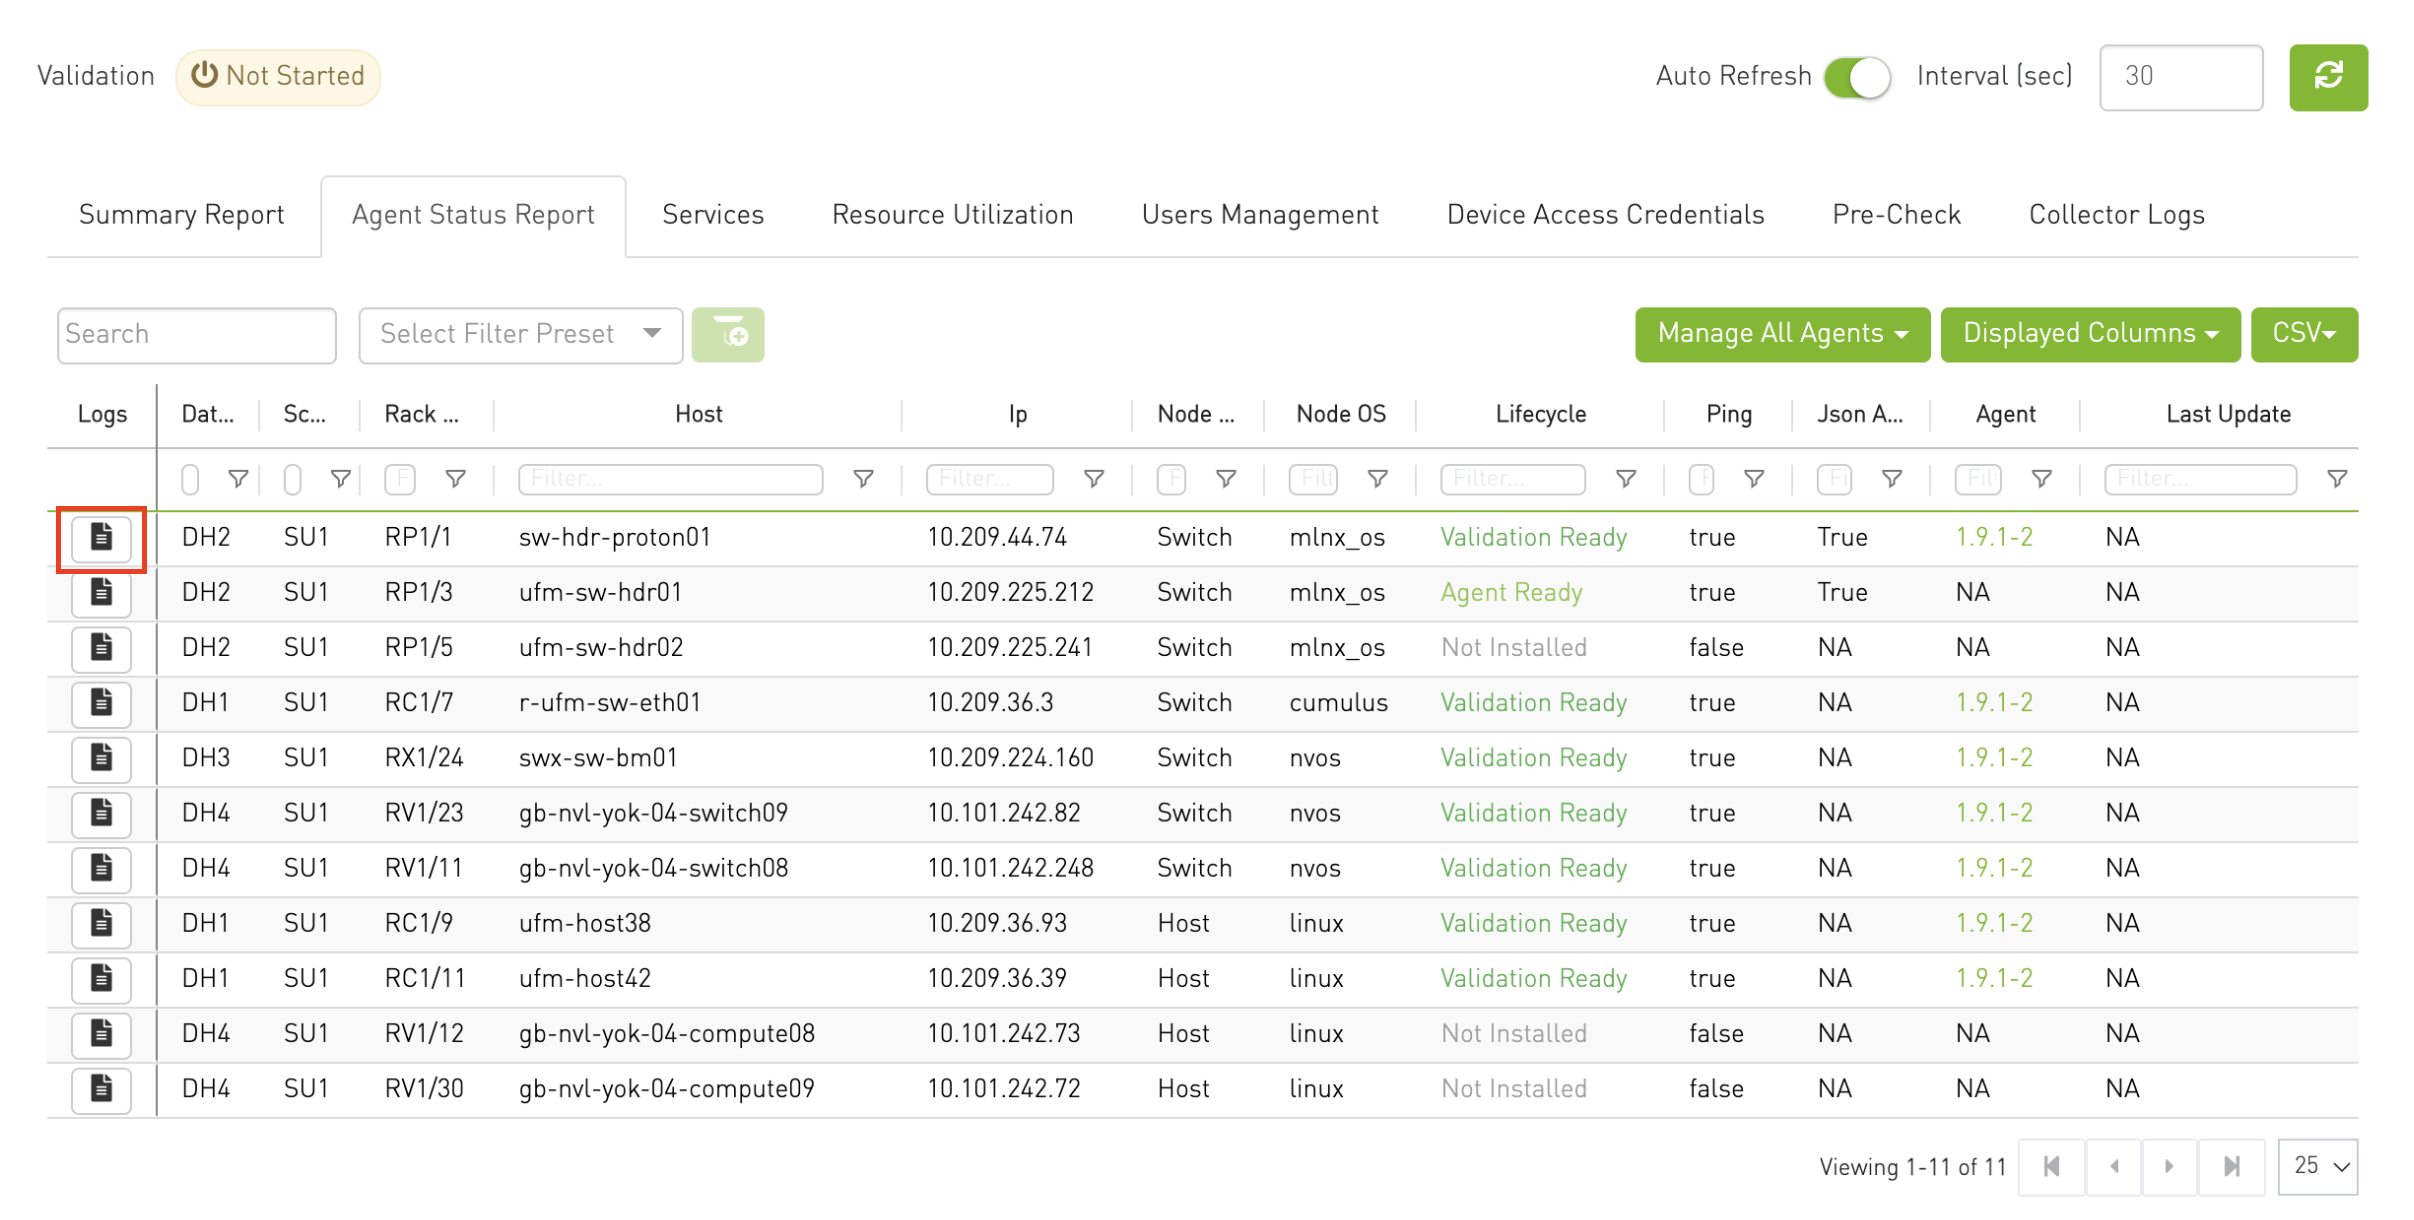Click the Not Started validation badge

click(x=278, y=77)
